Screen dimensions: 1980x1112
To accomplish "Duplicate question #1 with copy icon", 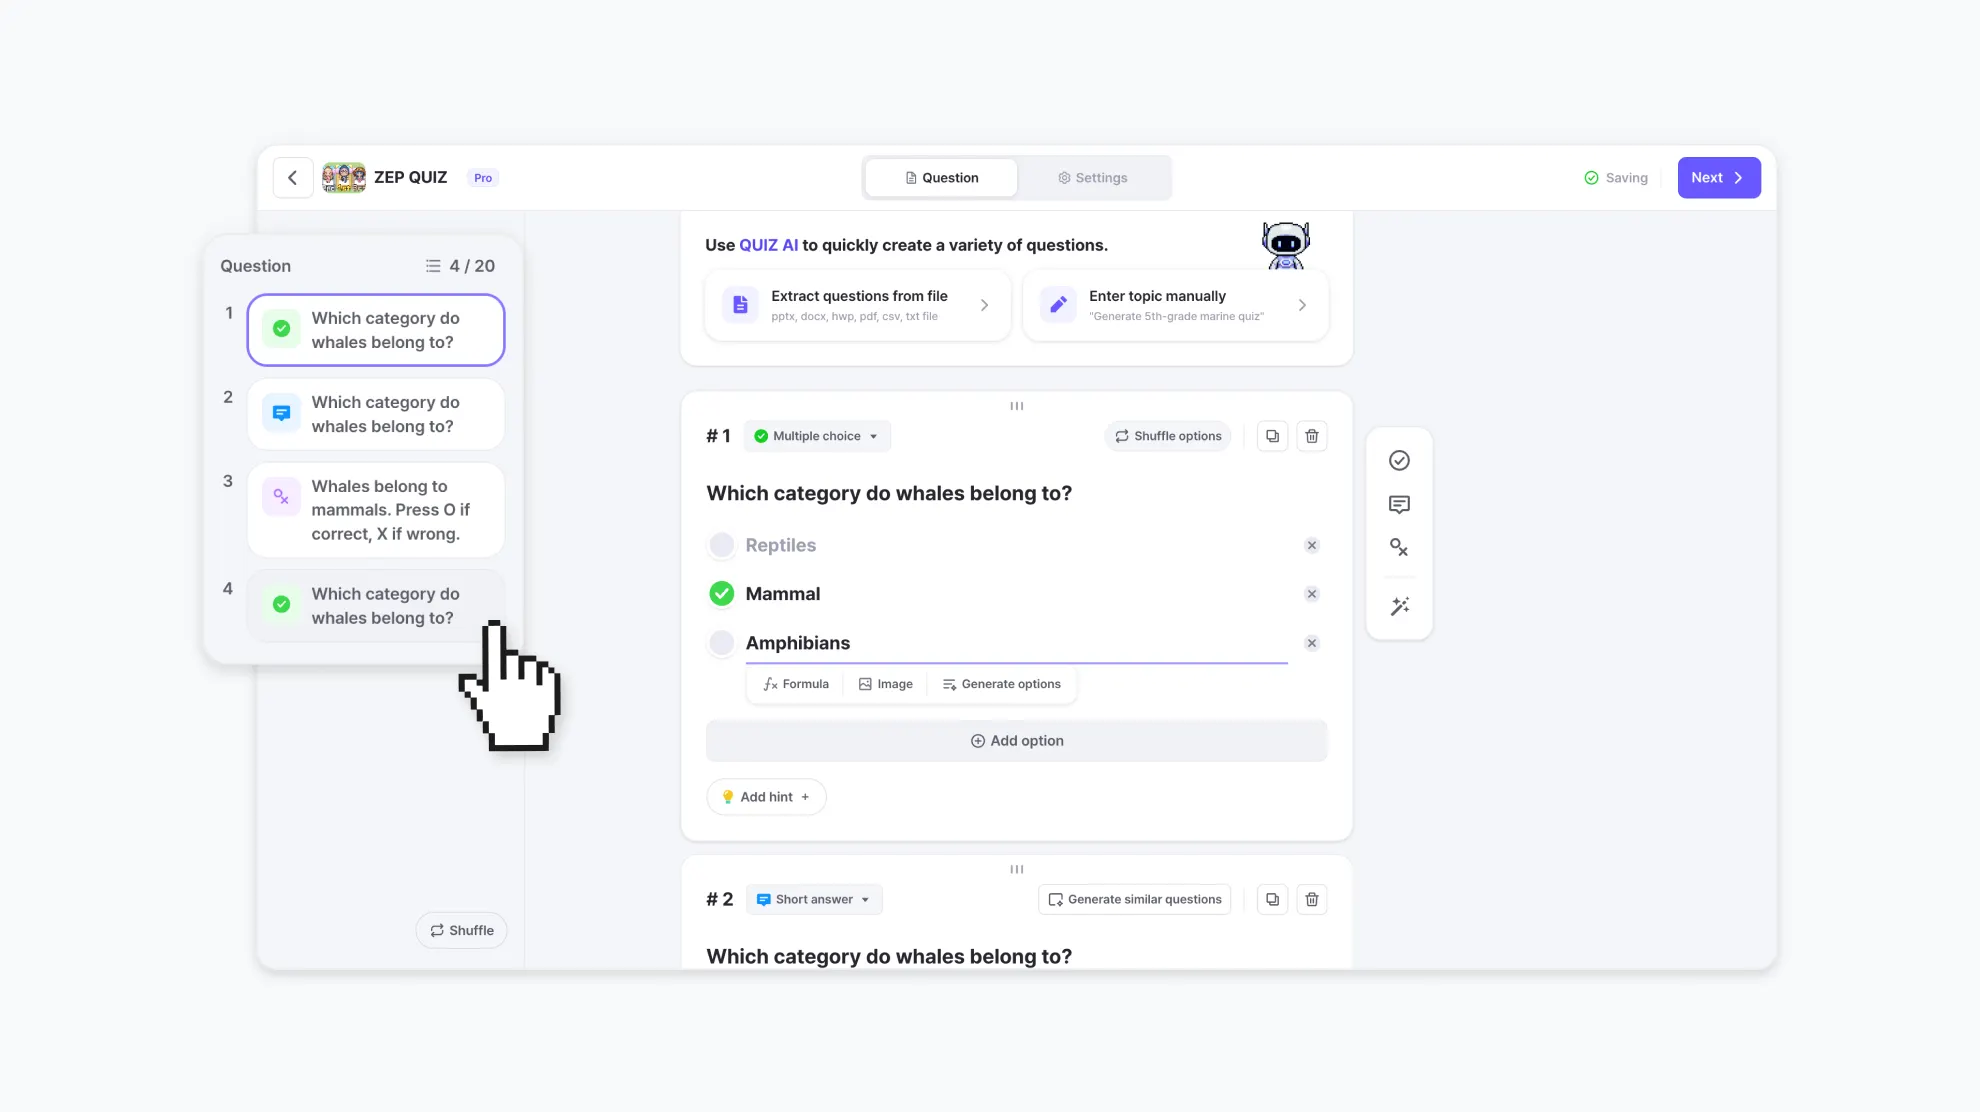I will pyautogui.click(x=1272, y=436).
